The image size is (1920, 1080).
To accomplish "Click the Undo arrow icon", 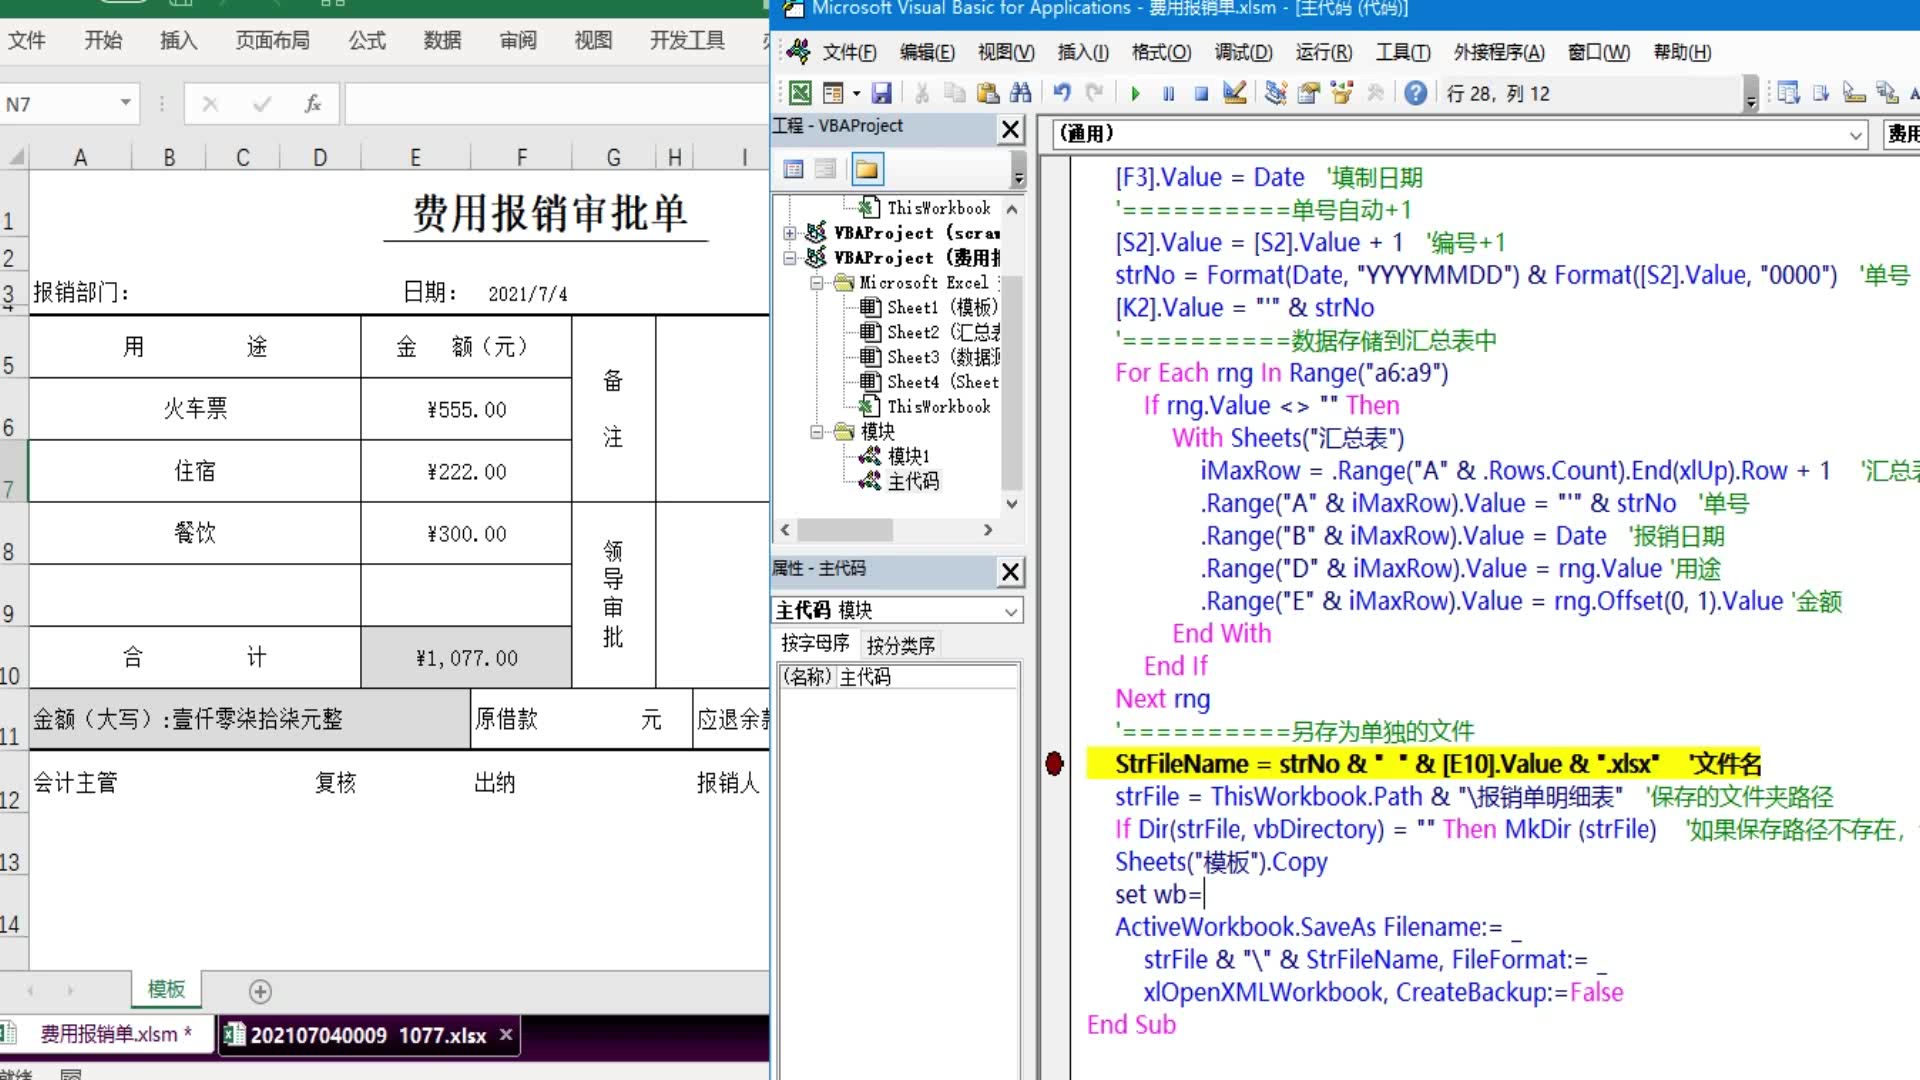I will point(1062,93).
